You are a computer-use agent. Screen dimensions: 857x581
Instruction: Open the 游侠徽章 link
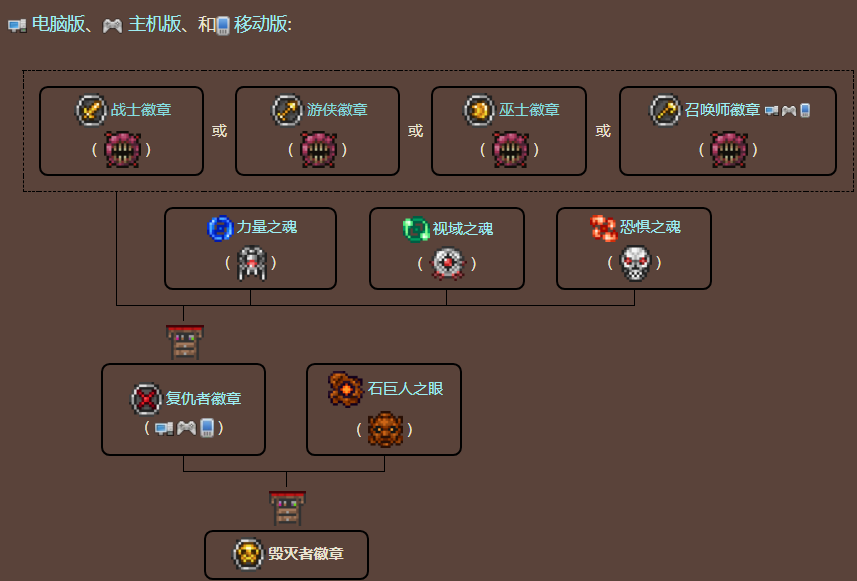(x=337, y=110)
